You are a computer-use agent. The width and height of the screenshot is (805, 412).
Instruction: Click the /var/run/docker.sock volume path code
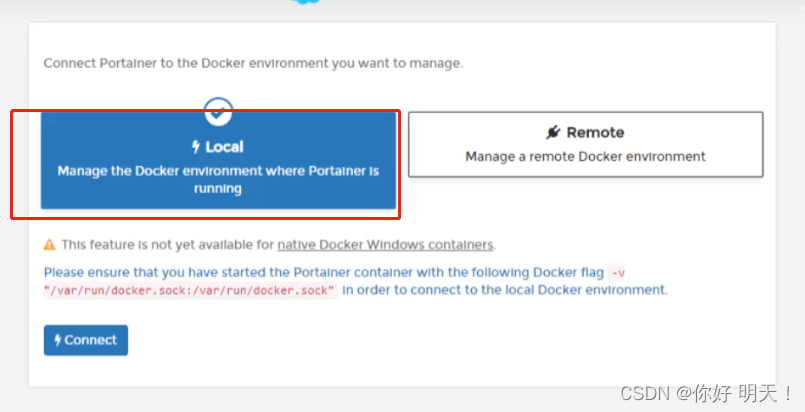pyautogui.click(x=190, y=290)
